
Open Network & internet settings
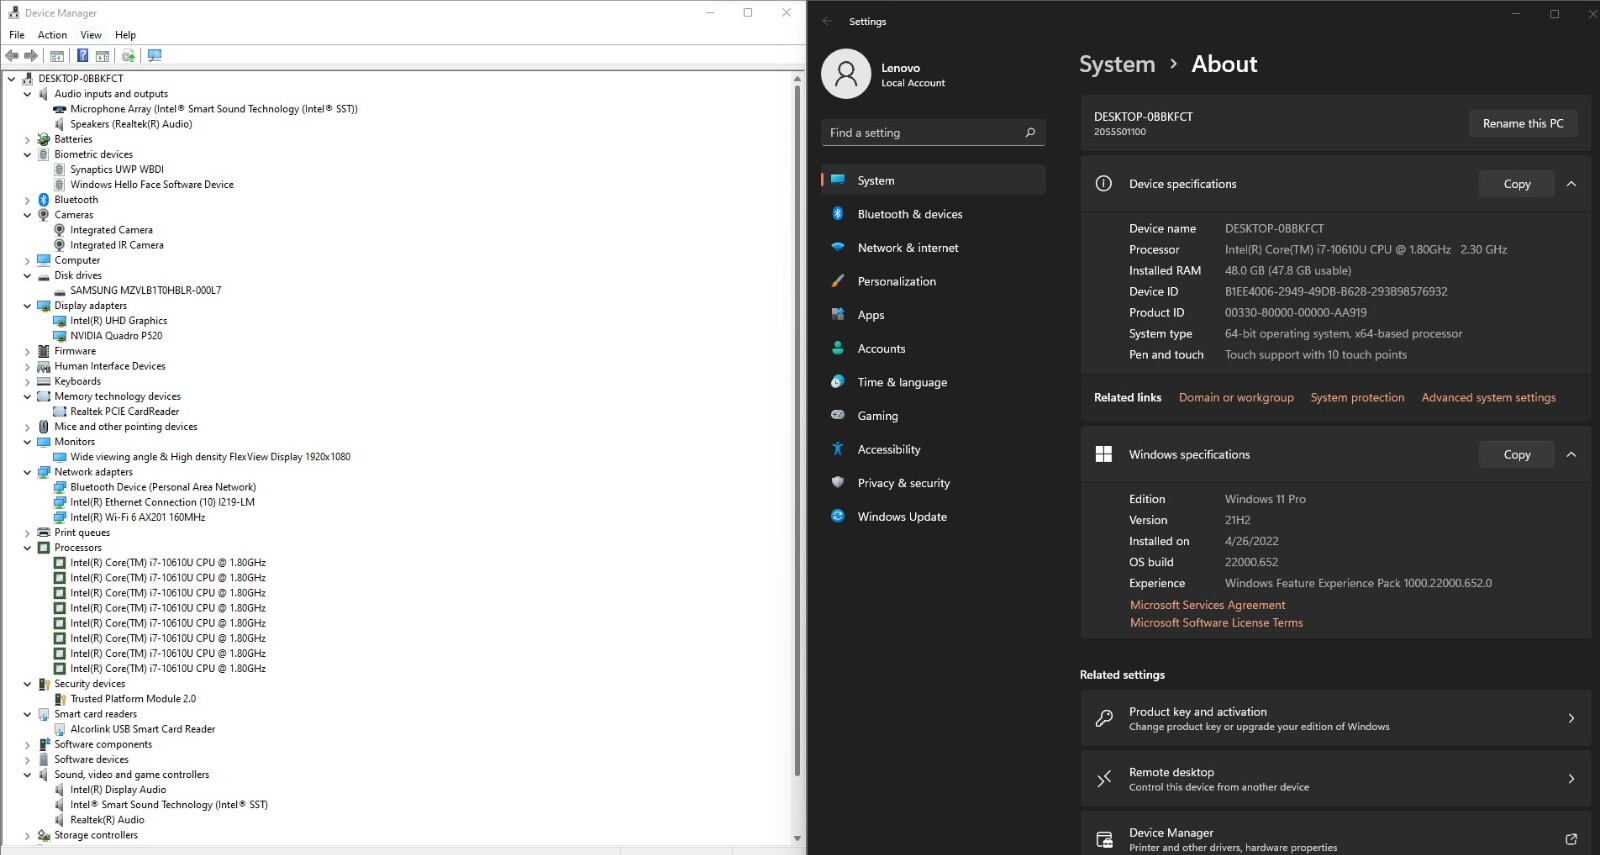(x=933, y=248)
